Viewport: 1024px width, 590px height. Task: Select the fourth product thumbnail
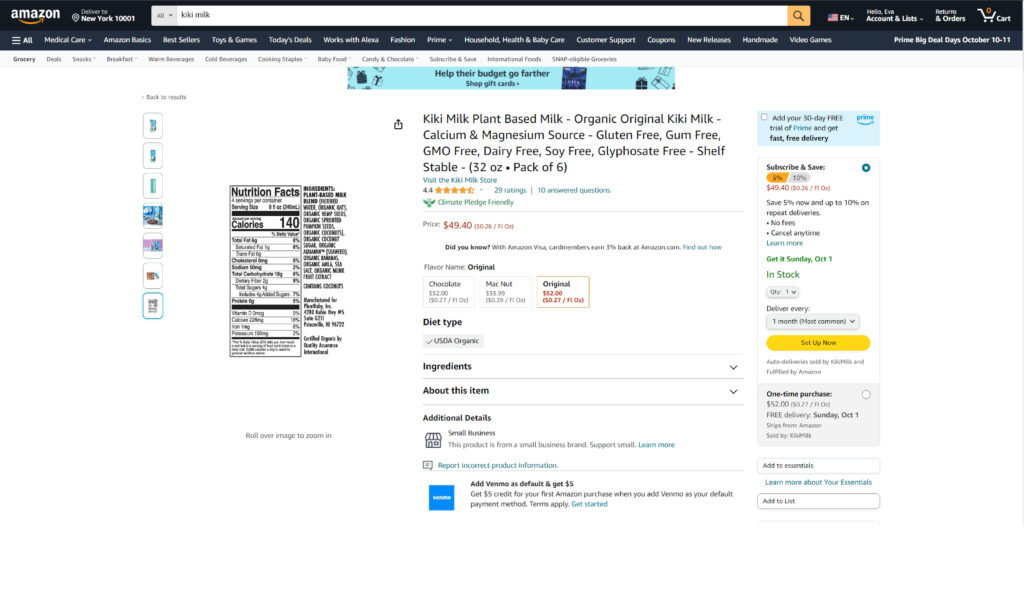(153, 216)
